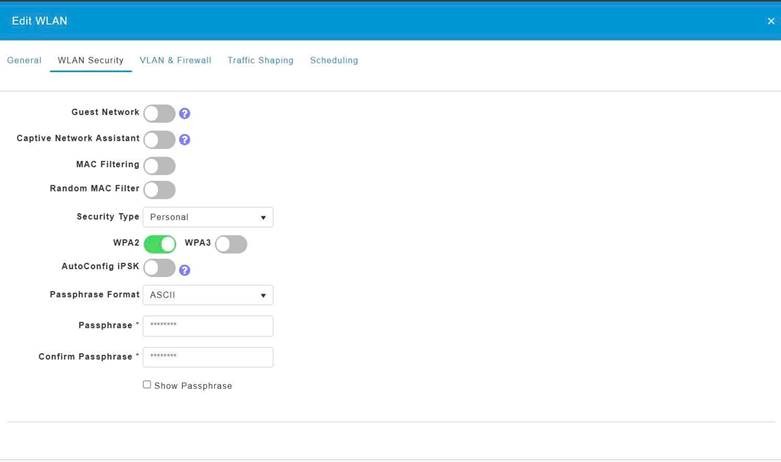The image size is (781, 462).
Task: Enable MAC Filtering toggle
Action: point(159,165)
